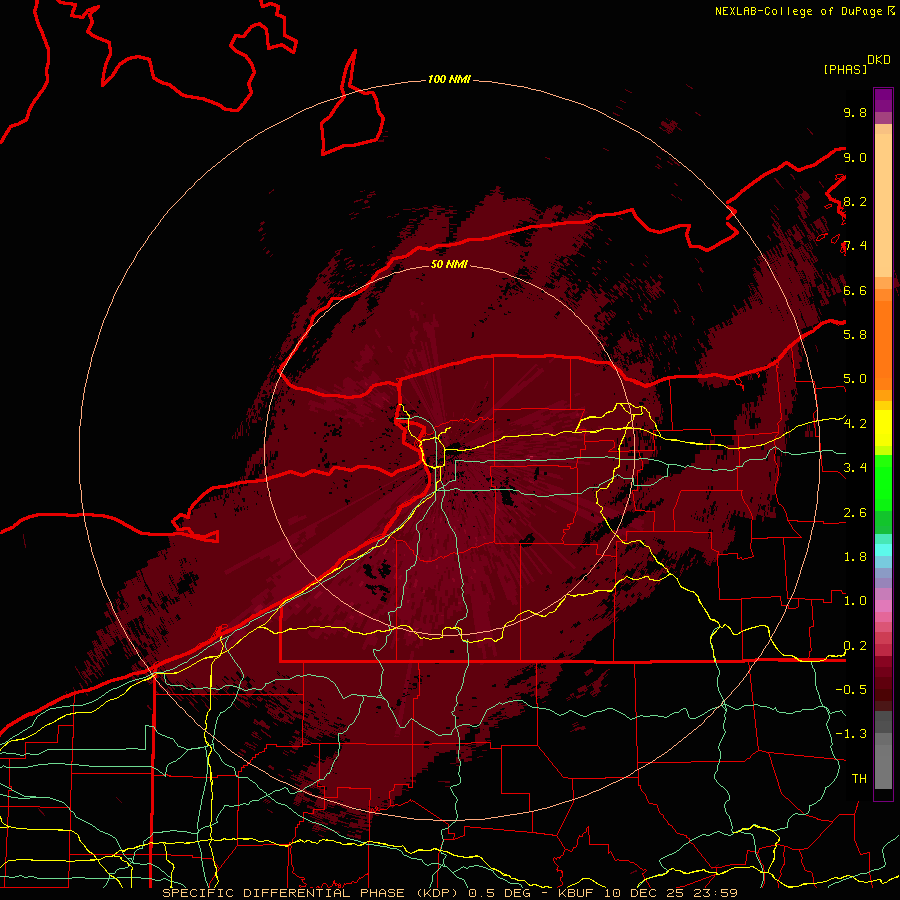This screenshot has height=900, width=900.
Task: Click the bright orange band of the color bar
Action: pos(883,344)
